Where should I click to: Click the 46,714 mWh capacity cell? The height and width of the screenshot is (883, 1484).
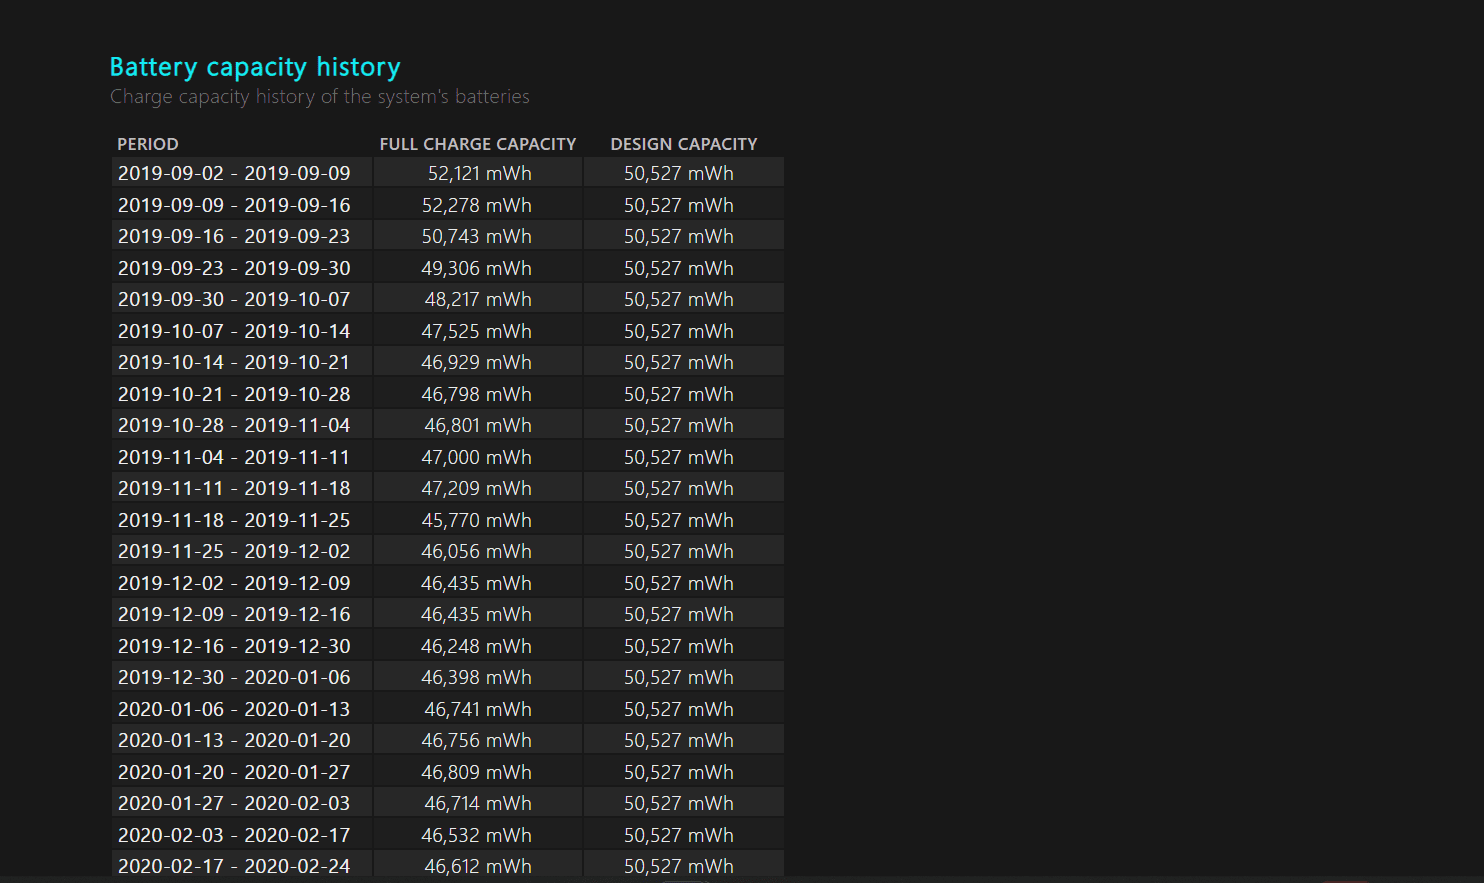pos(478,803)
